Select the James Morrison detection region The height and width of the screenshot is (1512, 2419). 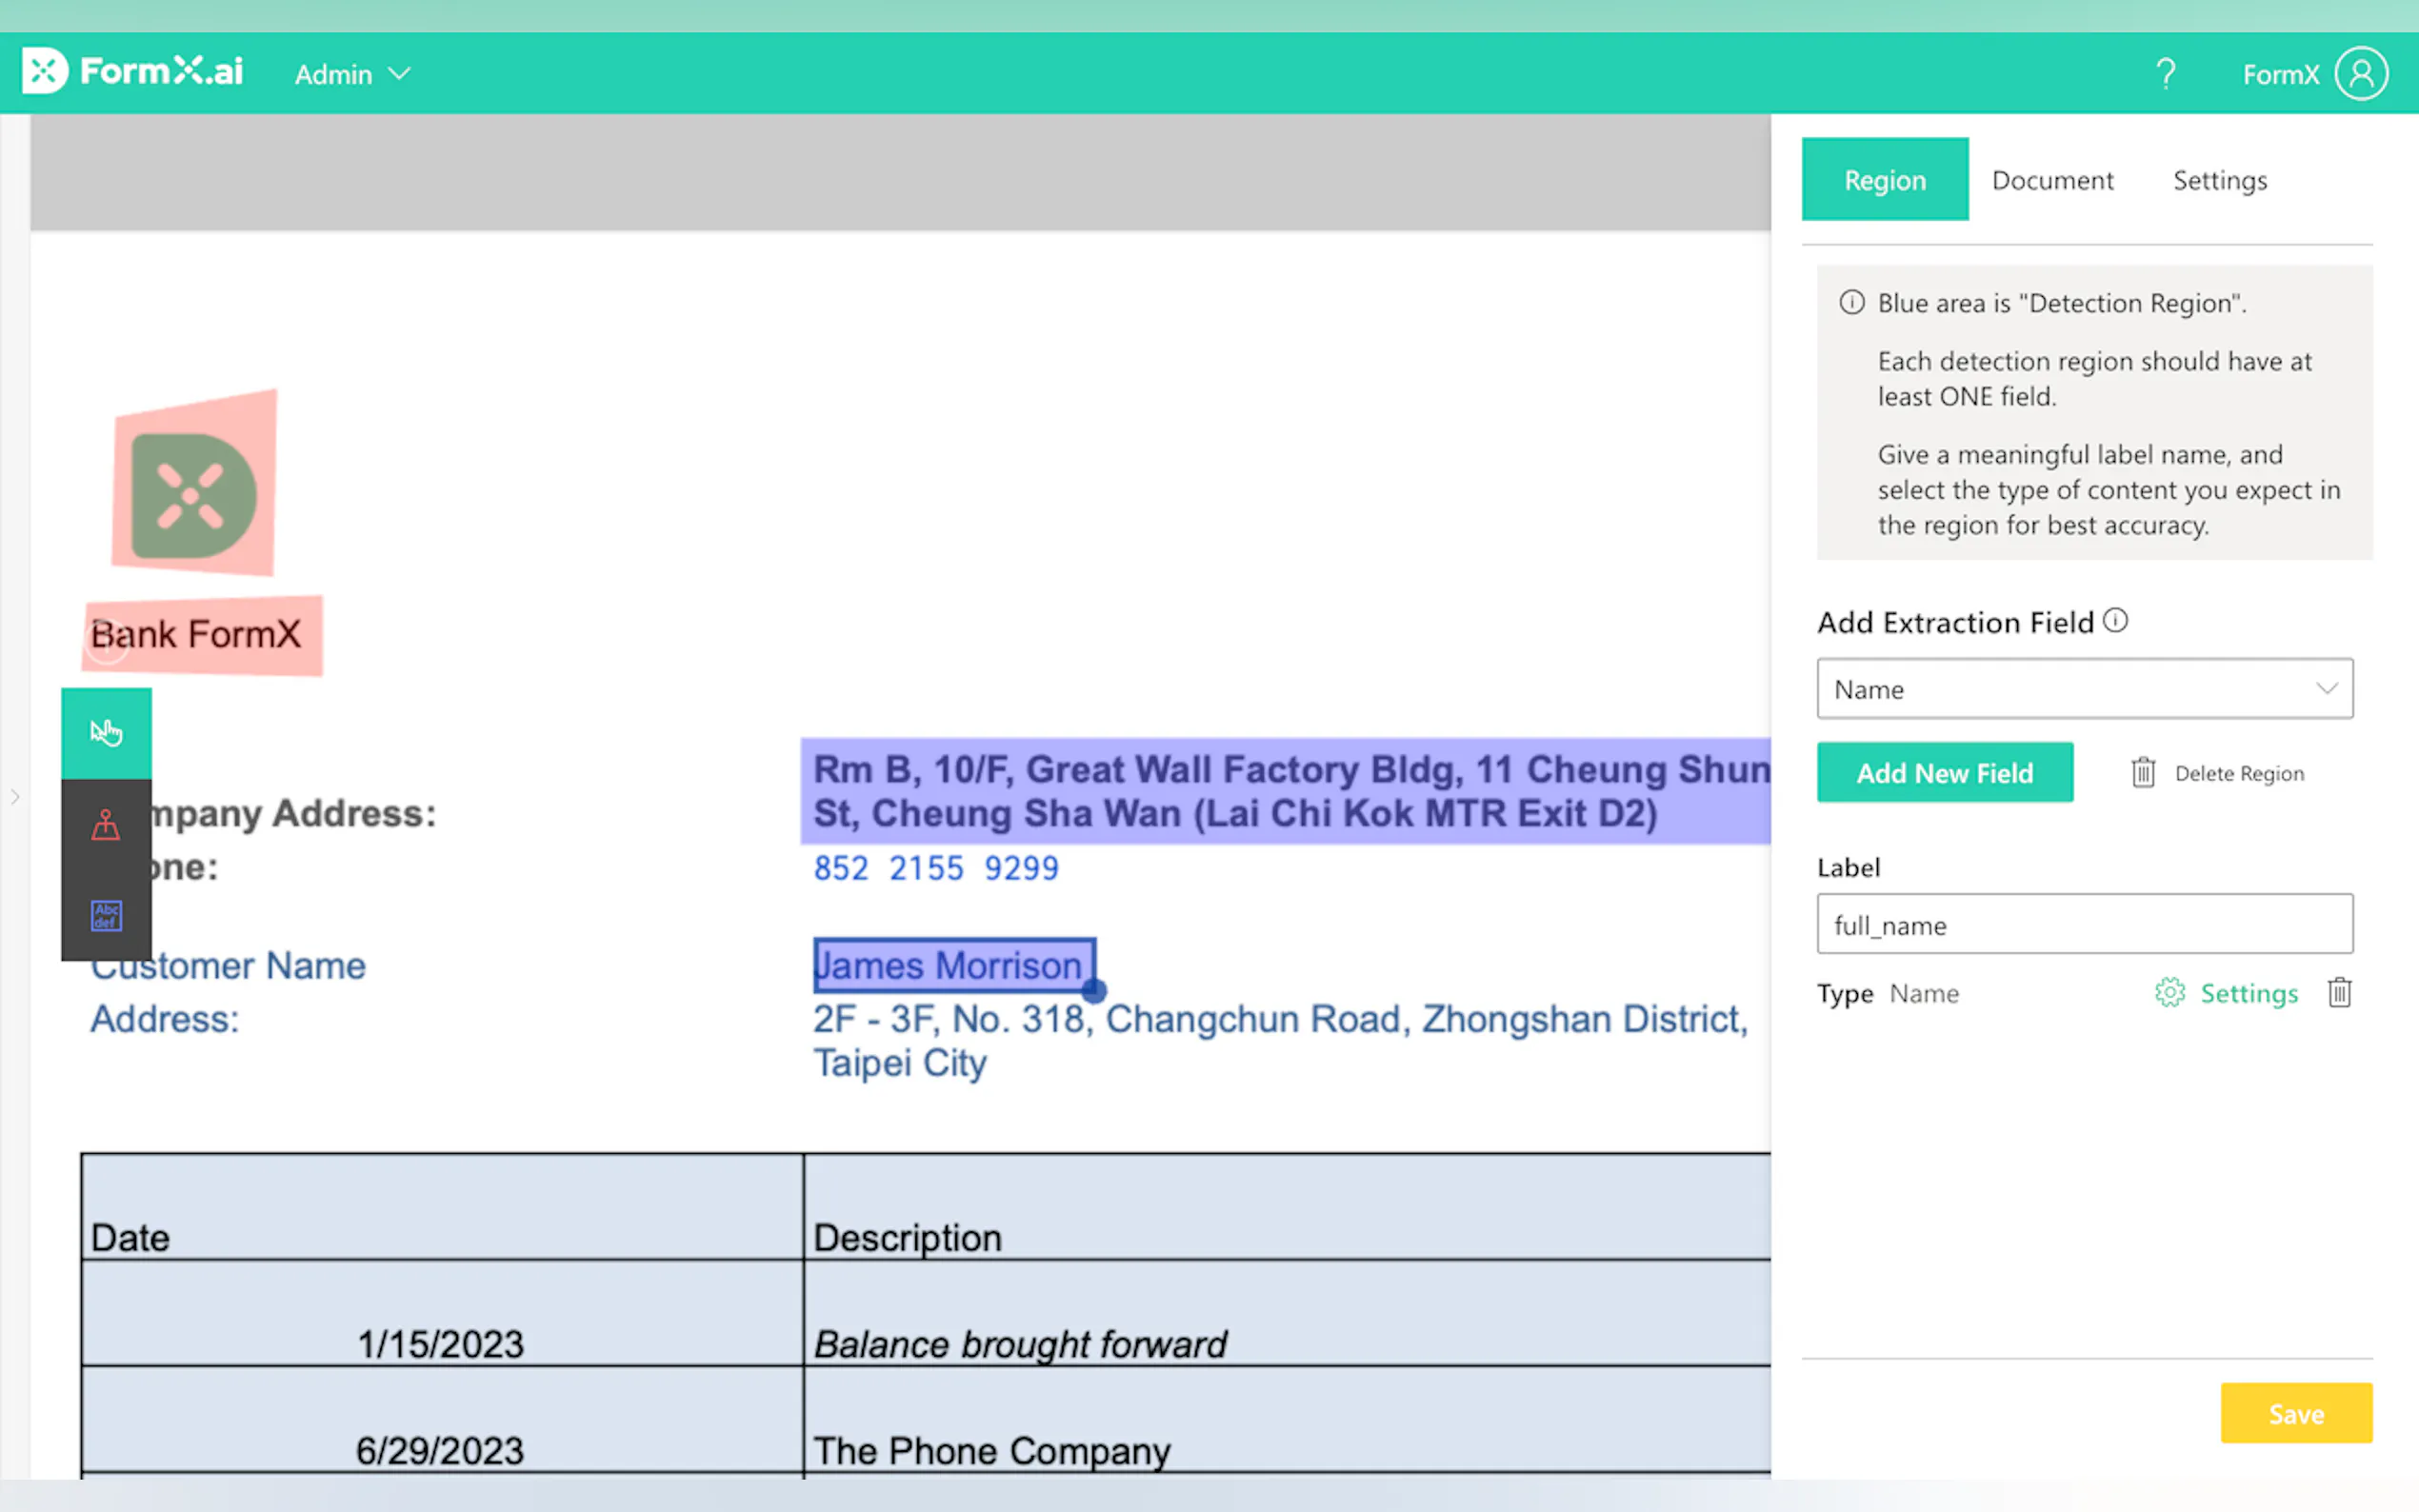953,965
